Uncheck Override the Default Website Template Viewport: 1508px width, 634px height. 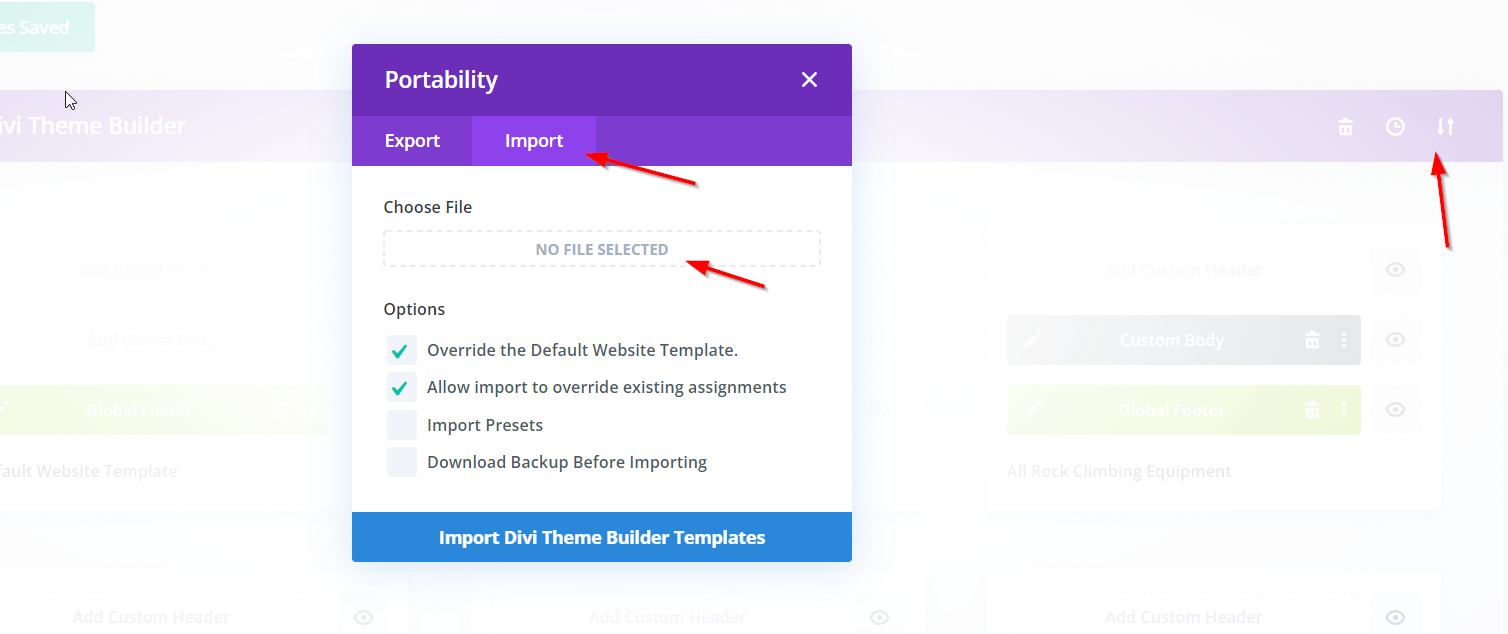click(x=402, y=351)
